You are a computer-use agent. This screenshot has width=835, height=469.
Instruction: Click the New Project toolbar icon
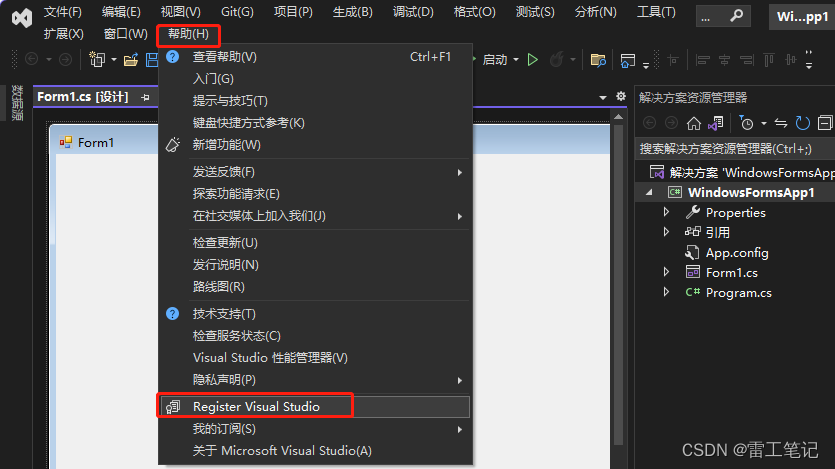tap(97, 59)
